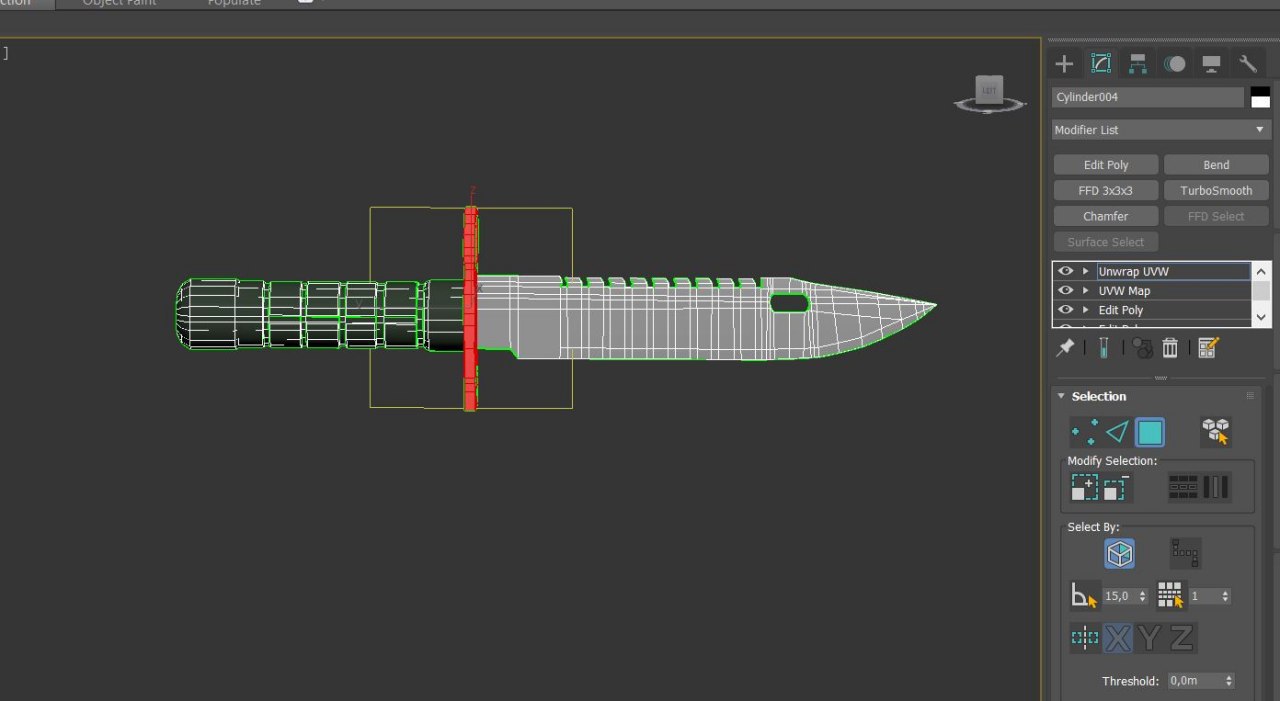Click Select By Element toggle icon

tap(1216, 431)
